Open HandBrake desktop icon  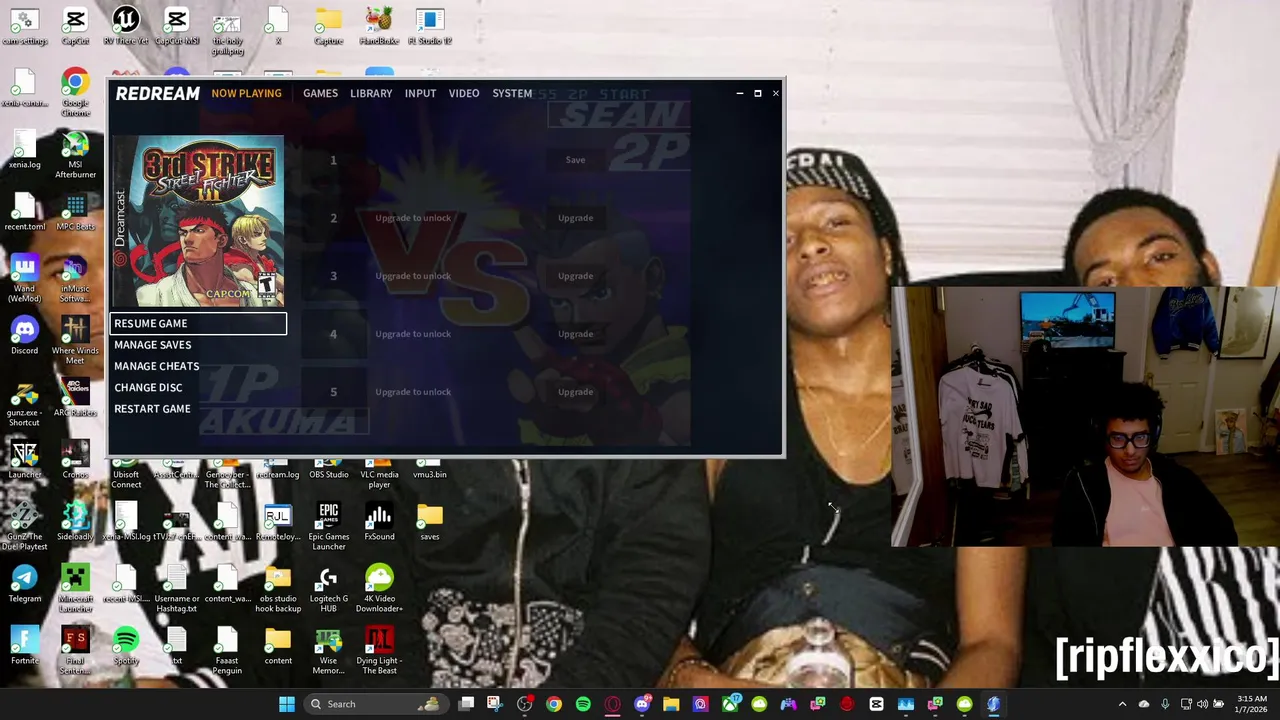379,25
